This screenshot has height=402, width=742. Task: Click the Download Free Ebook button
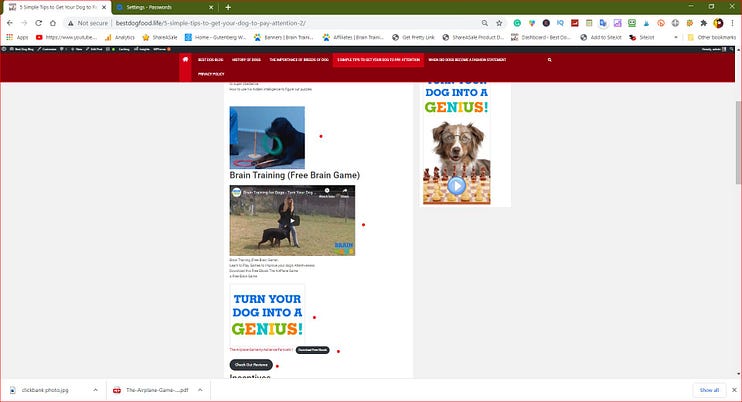click(312, 350)
